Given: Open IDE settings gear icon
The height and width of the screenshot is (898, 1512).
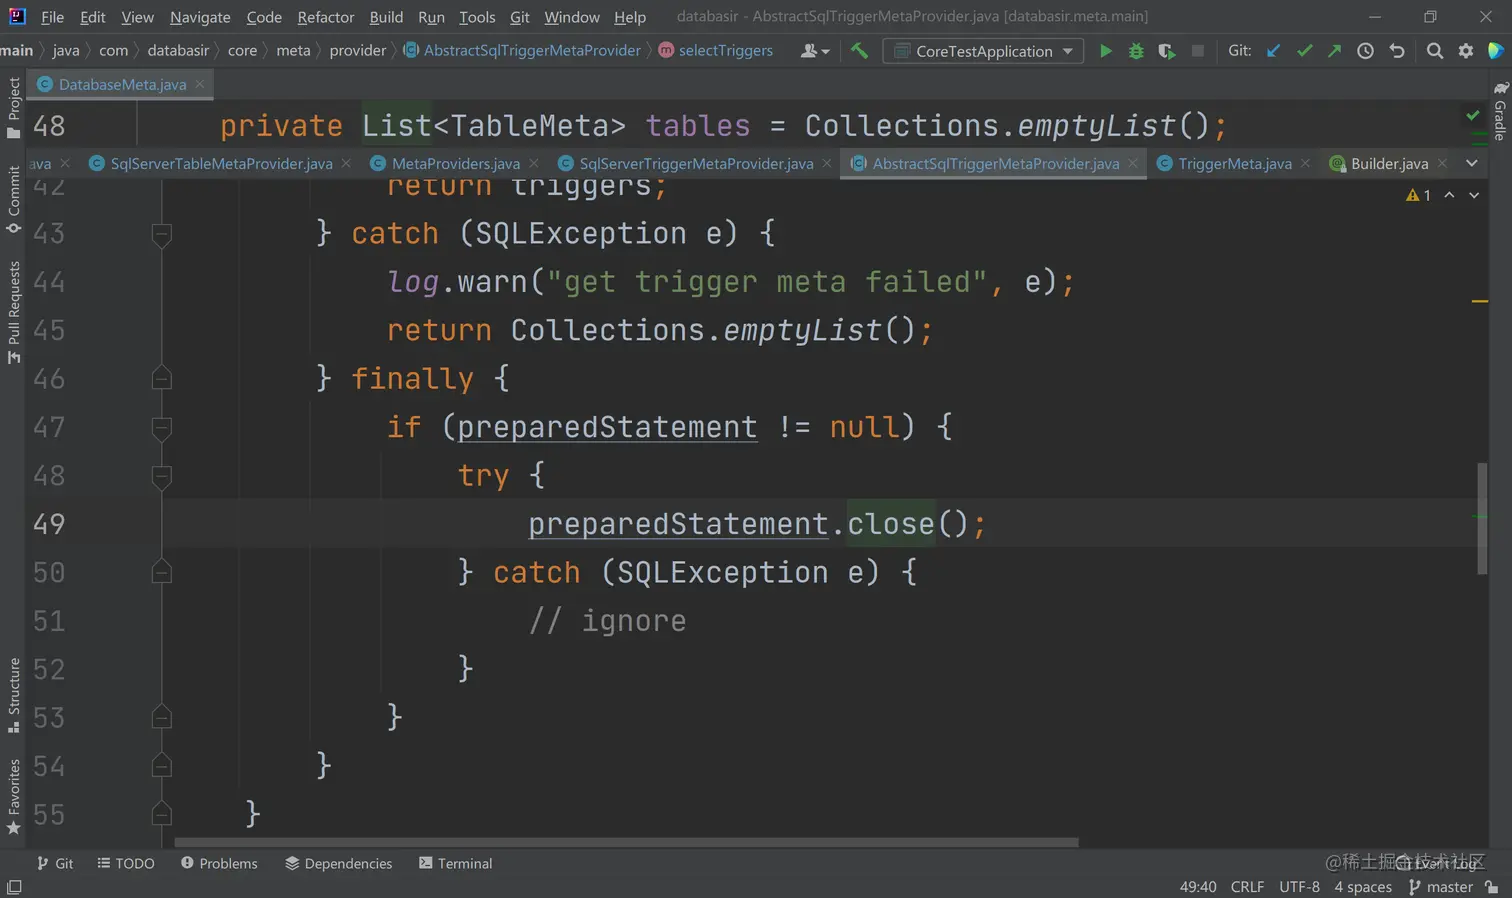Looking at the screenshot, I should coord(1466,51).
